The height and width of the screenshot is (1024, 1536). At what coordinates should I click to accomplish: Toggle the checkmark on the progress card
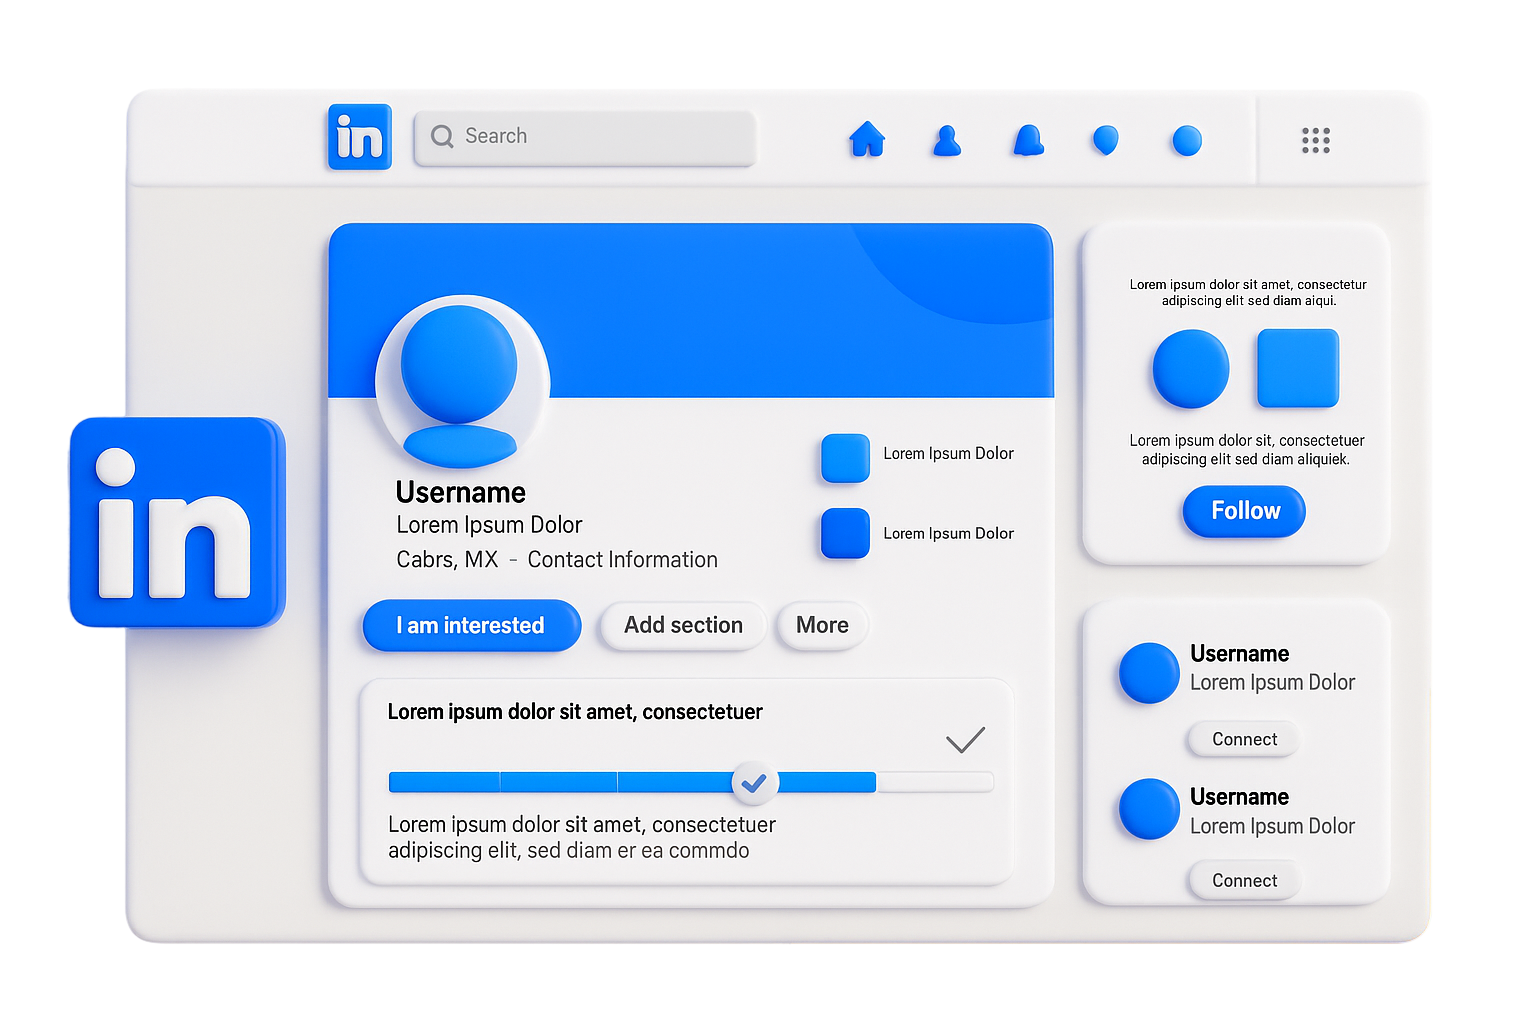[966, 739]
